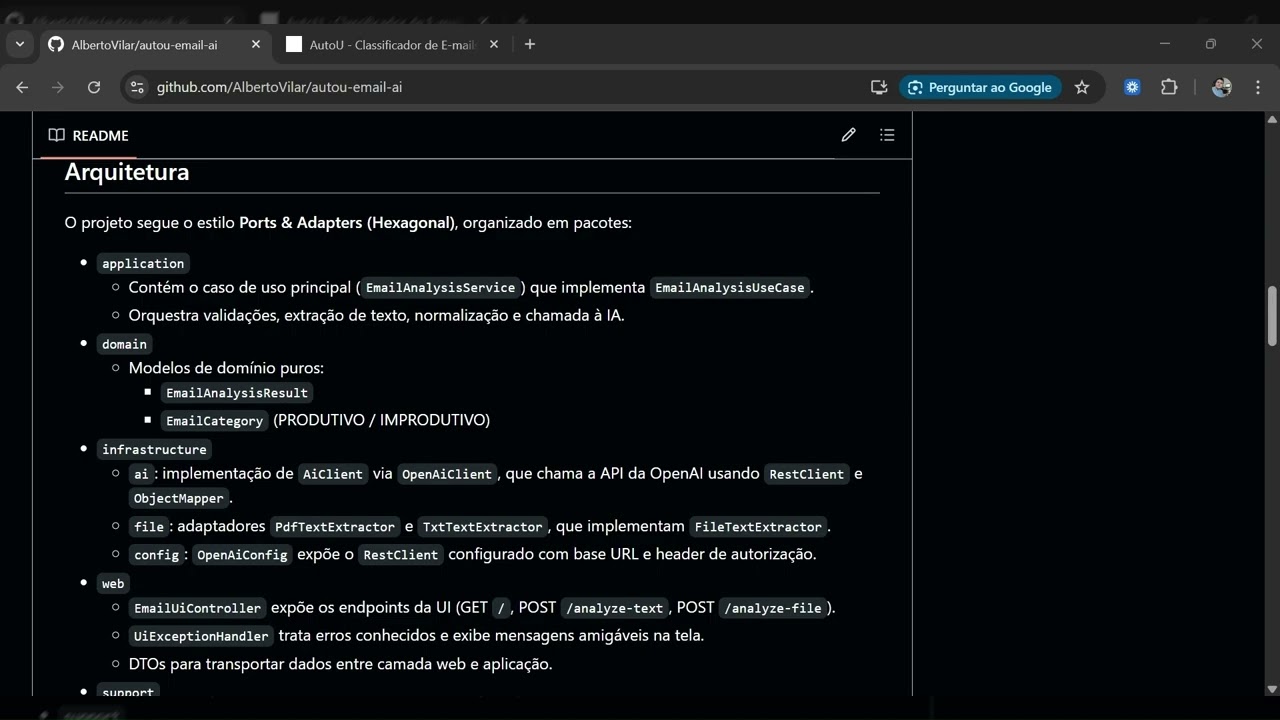Image resolution: width=1280 pixels, height=720 pixels.
Task: Click the scrollbar down arrow
Action: coord(1272,688)
